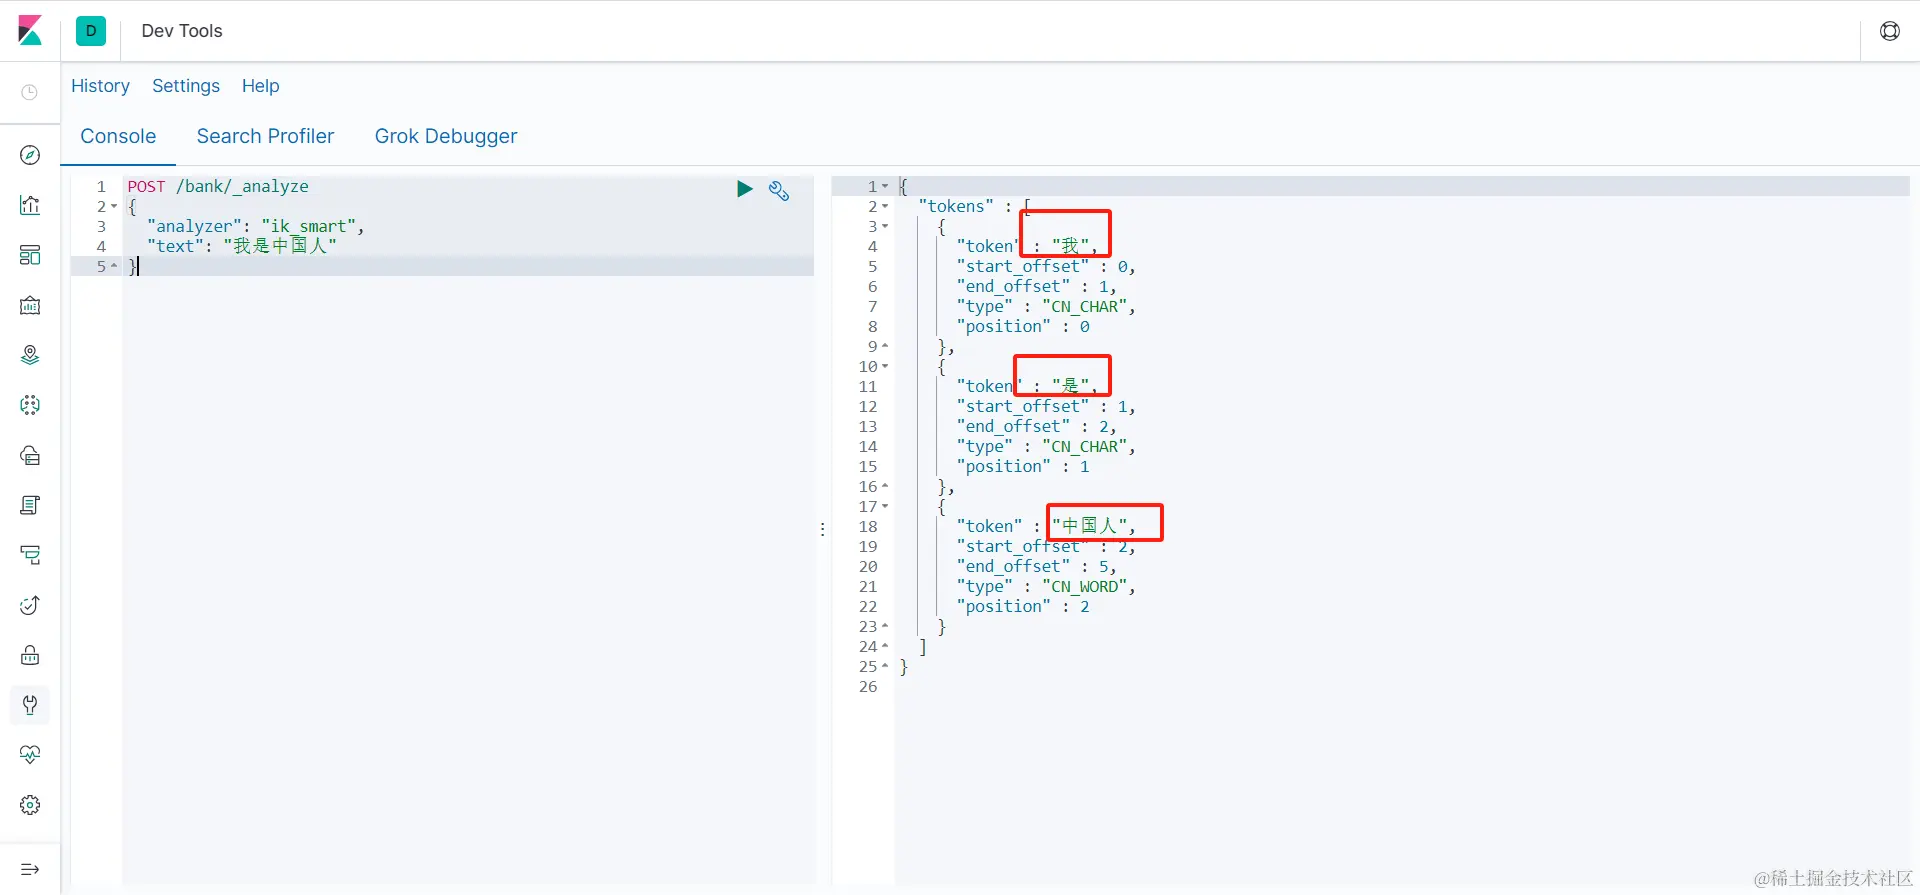Click "position" : 2 line
Screen dimensions: 1920x895
pyautogui.click(x=1023, y=606)
